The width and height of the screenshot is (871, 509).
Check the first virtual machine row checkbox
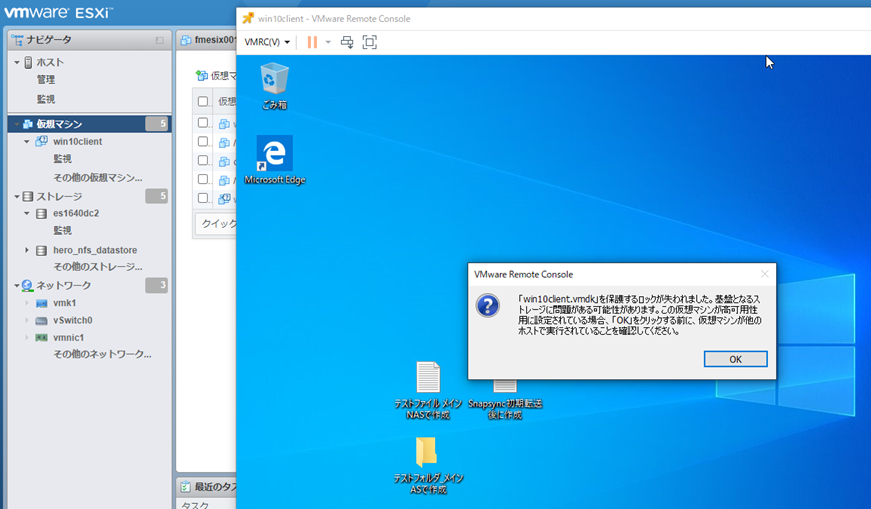[203, 123]
